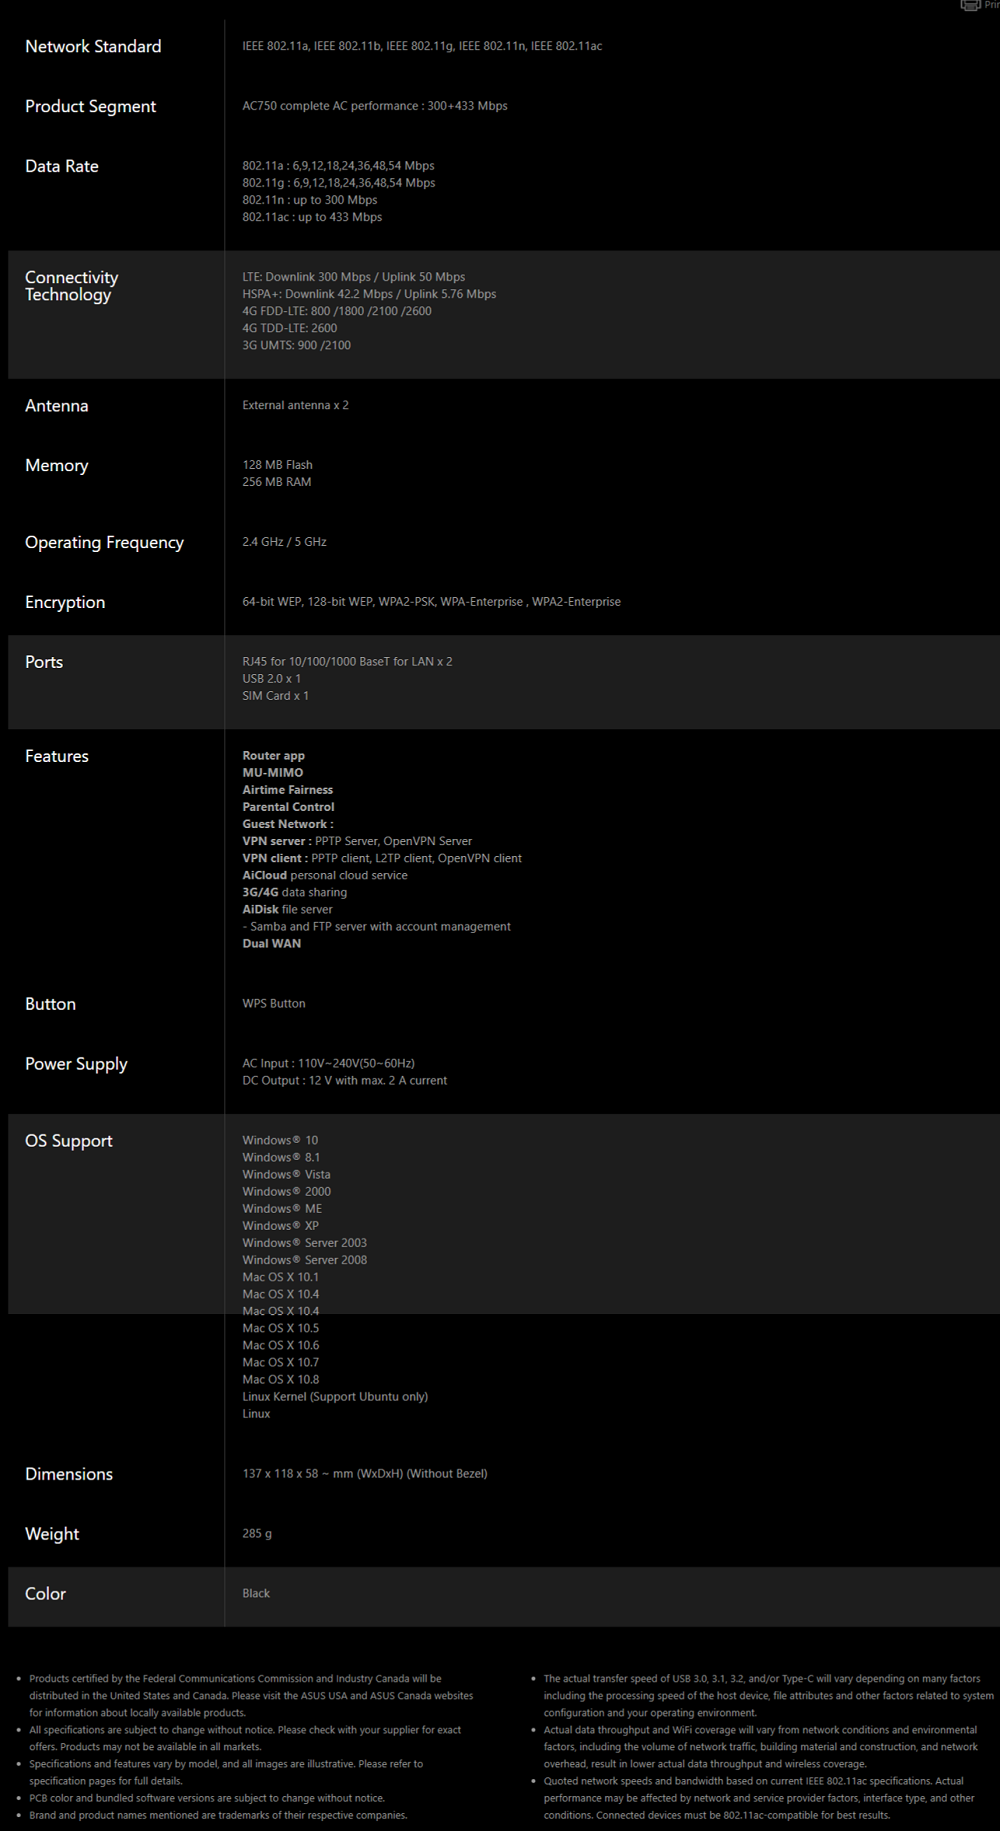This screenshot has height=1831, width=1000.
Task: Click the Network Standard row label
Action: pos(93,46)
